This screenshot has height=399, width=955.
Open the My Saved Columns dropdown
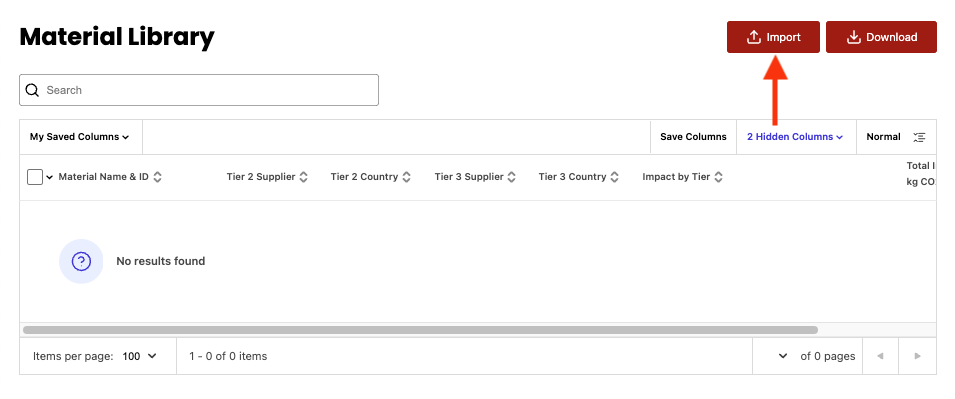click(x=80, y=137)
